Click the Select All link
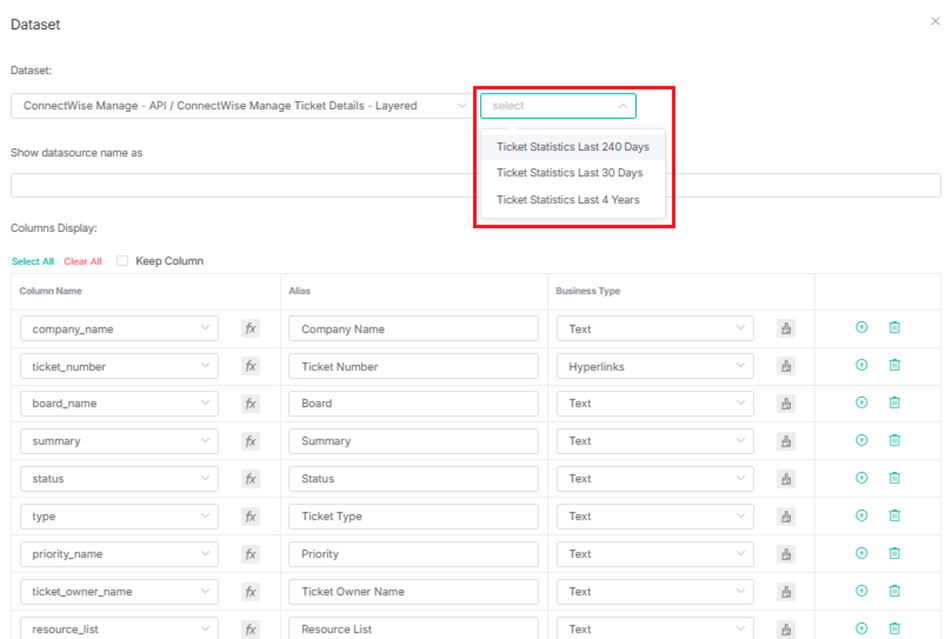The width and height of the screenshot is (952, 639). (x=33, y=261)
